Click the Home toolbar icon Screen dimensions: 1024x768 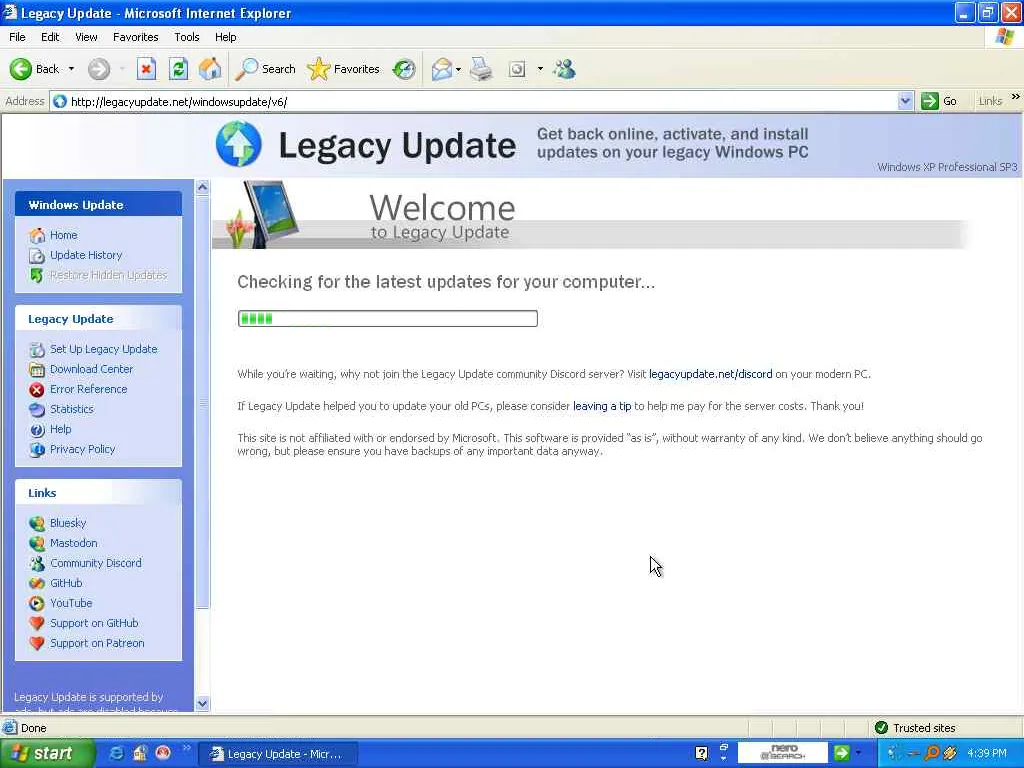tap(210, 69)
